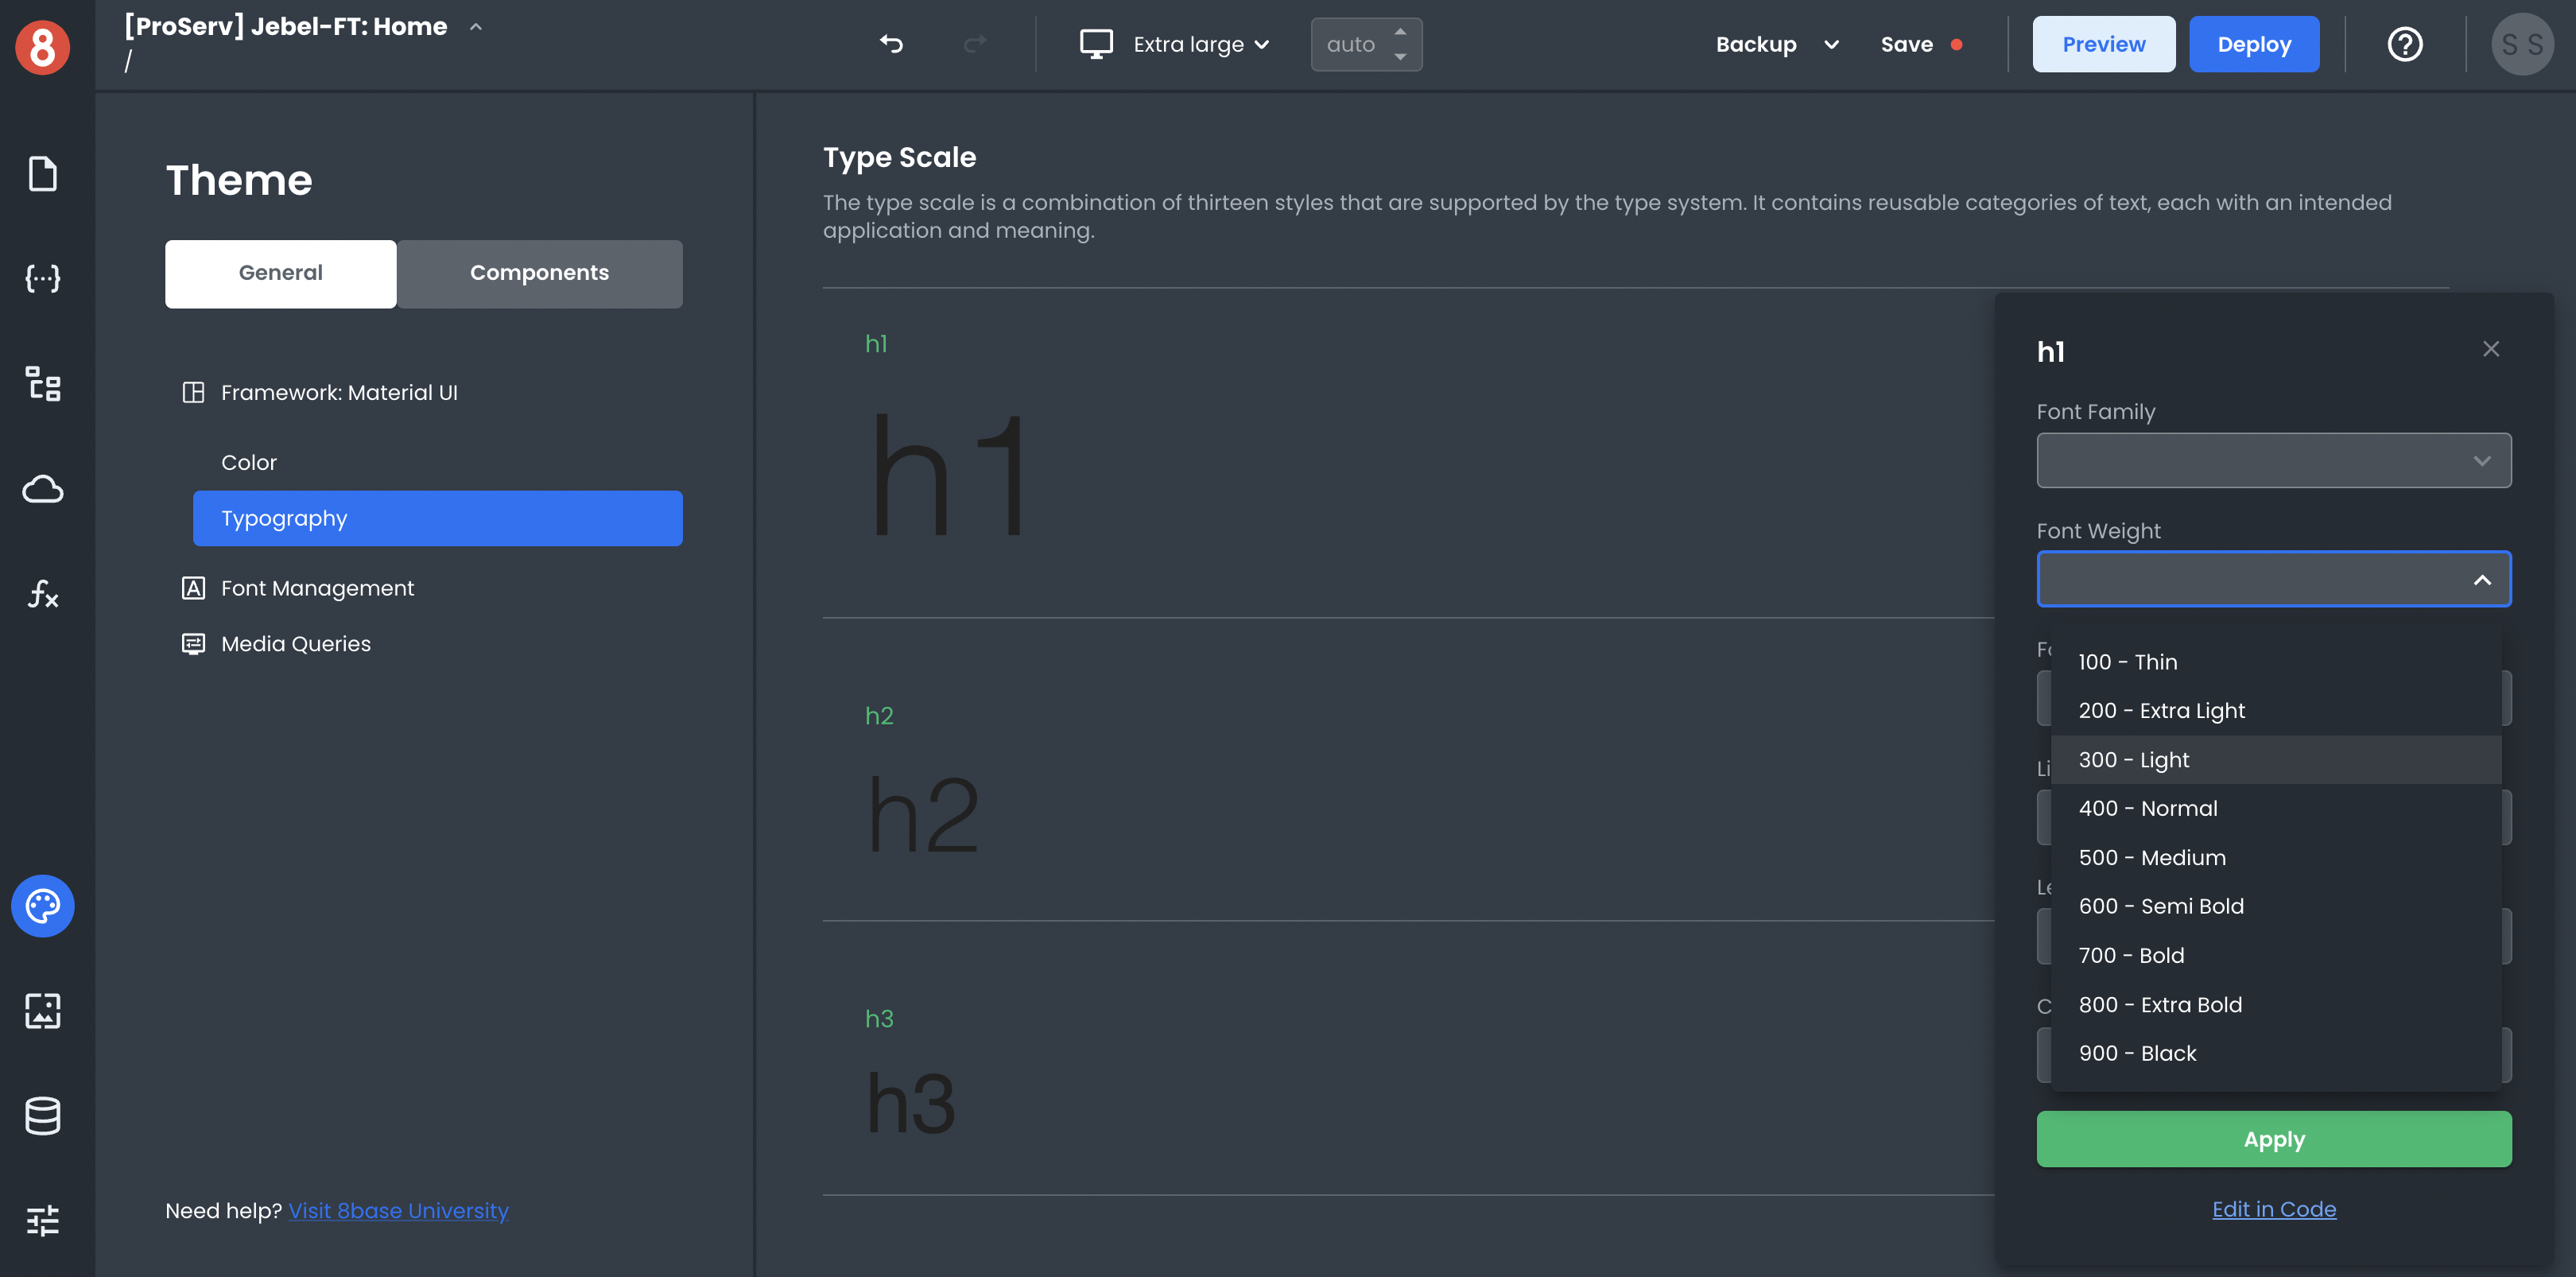Increment the auto width stepper up arrow
This screenshot has width=2576, height=1277.
pos(1400,32)
